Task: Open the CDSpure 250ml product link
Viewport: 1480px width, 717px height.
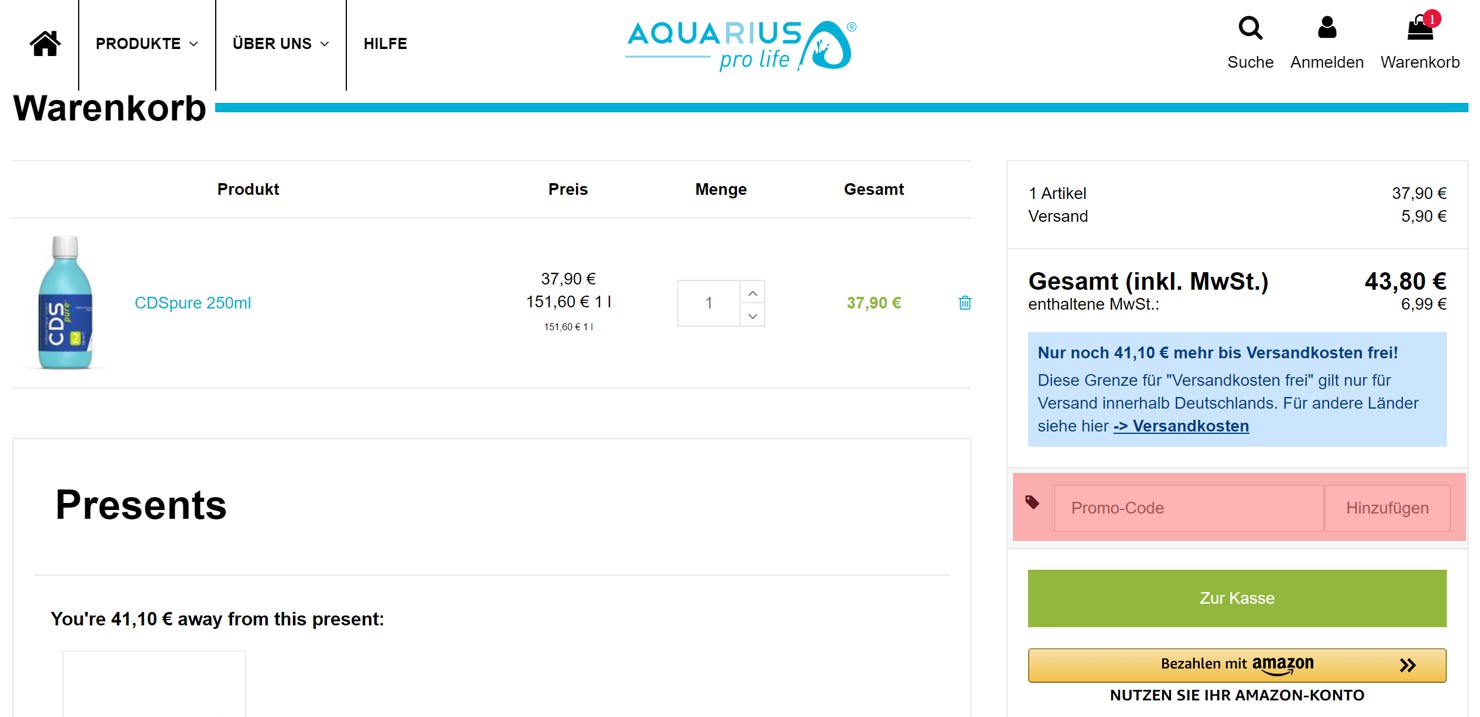Action: click(193, 303)
